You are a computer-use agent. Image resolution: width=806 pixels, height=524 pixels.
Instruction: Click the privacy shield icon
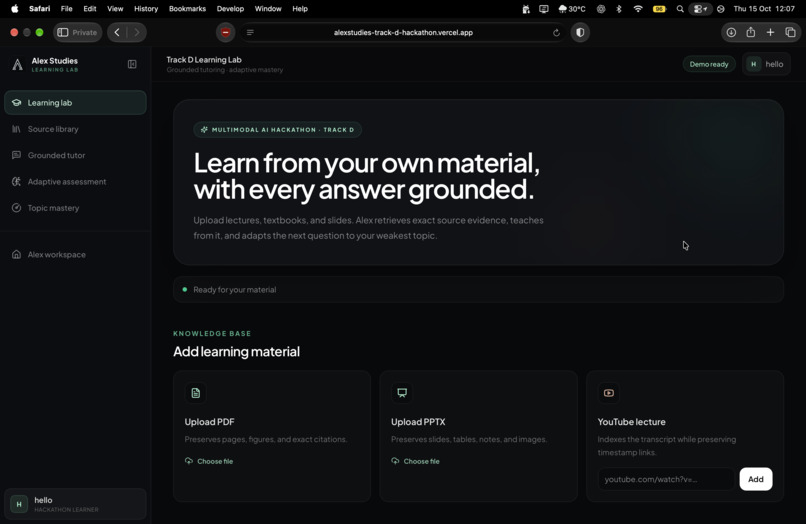point(580,32)
